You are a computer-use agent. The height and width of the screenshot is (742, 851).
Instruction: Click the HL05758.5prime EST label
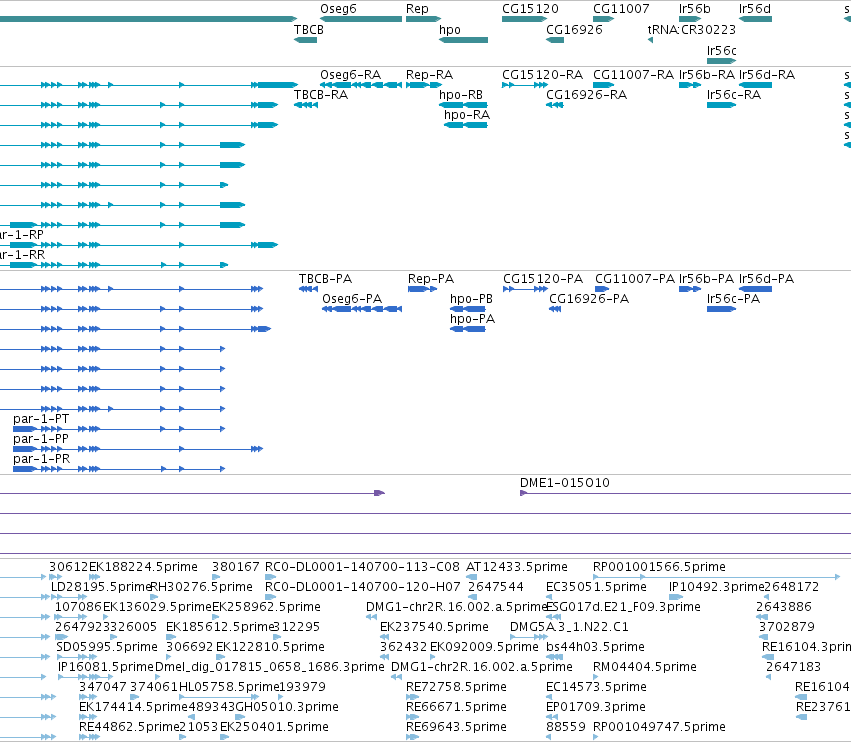tap(229, 687)
